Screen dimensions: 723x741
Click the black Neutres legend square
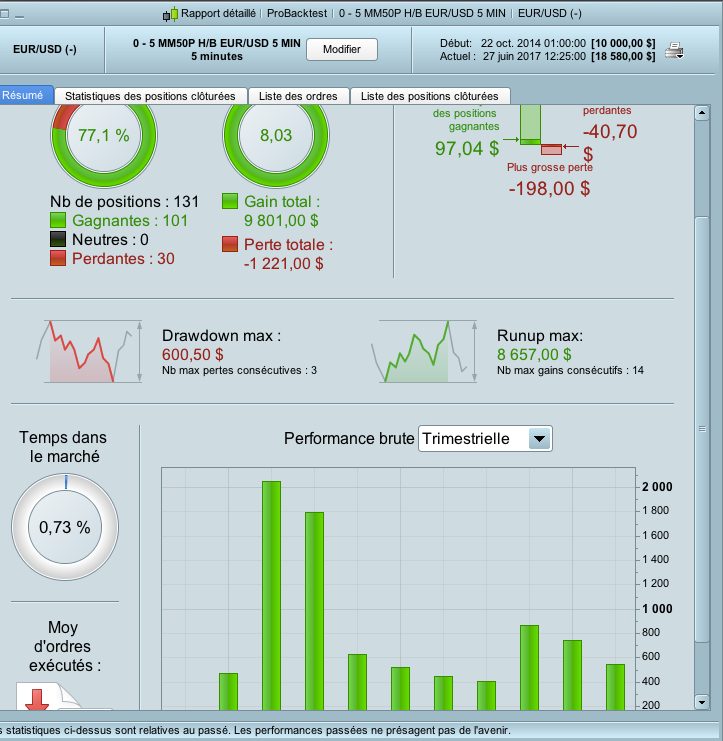58,239
